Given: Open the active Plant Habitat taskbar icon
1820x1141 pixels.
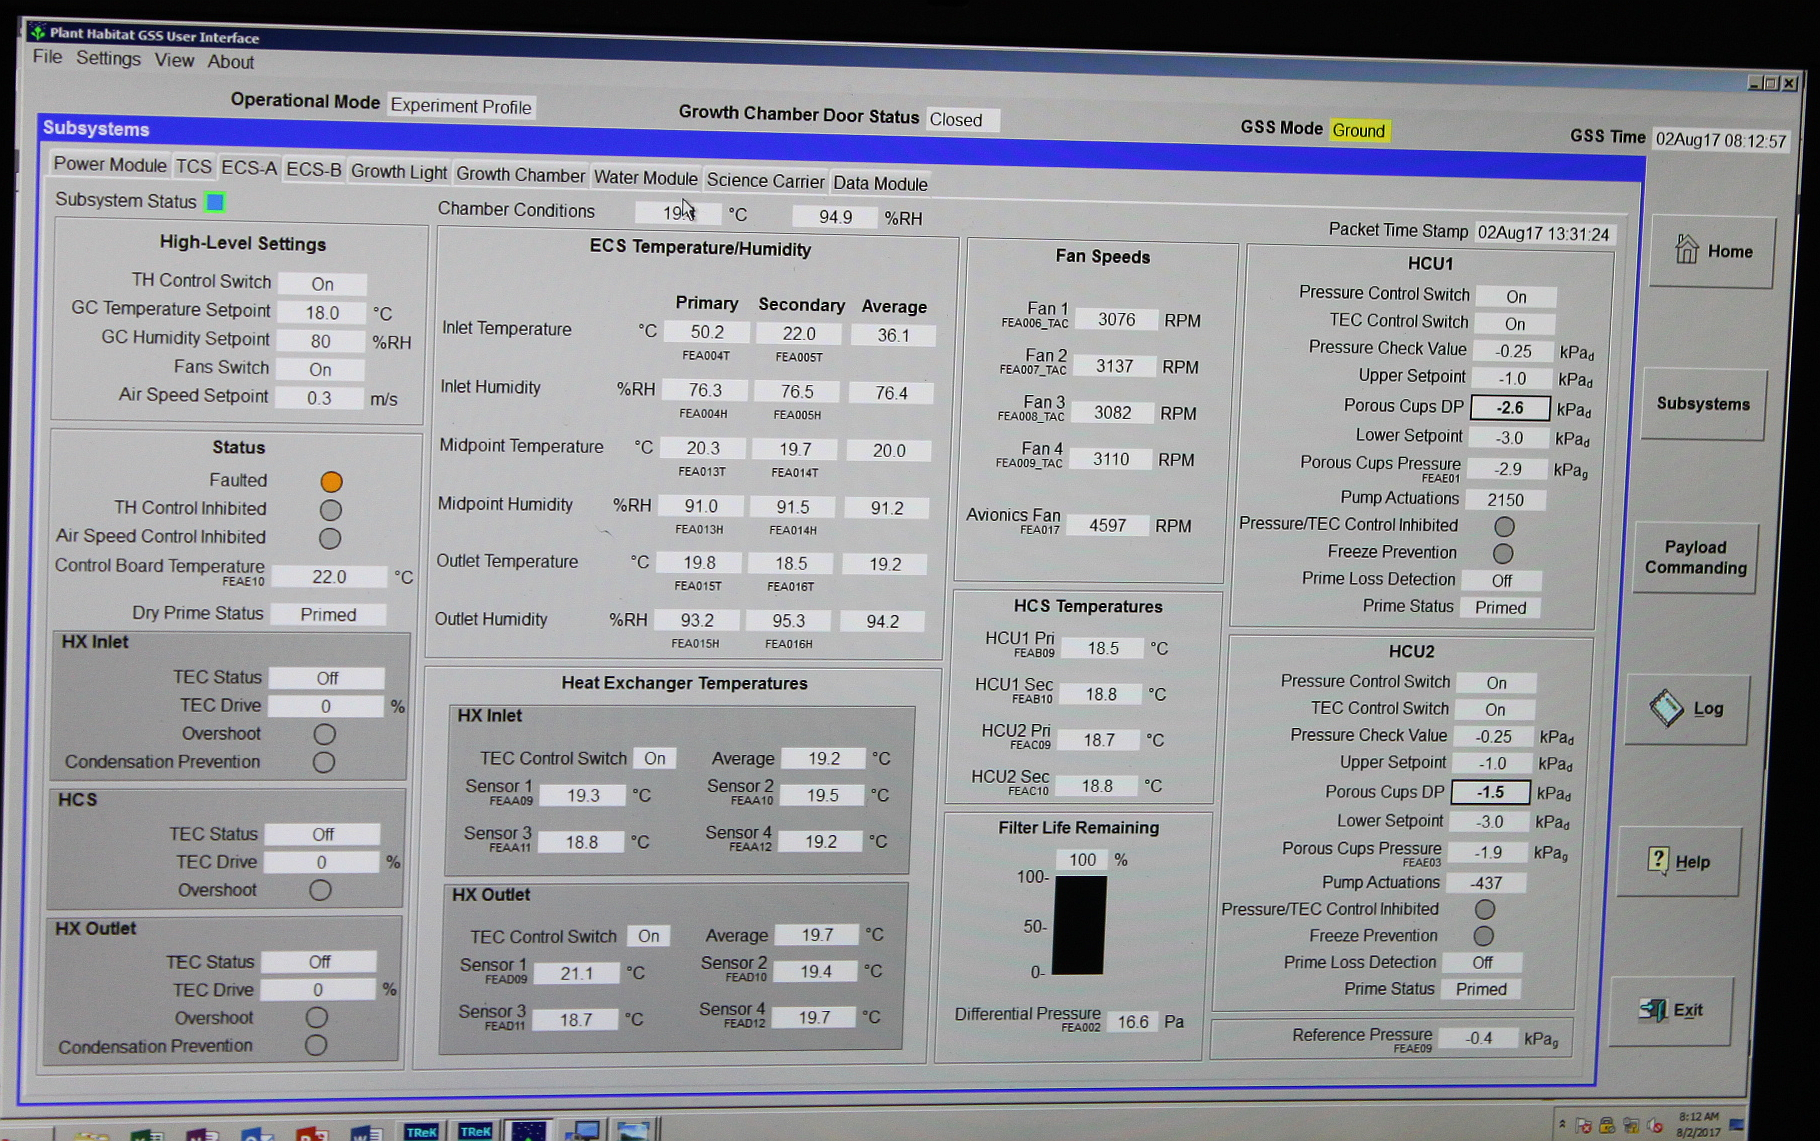Looking at the screenshot, I should 528,1130.
